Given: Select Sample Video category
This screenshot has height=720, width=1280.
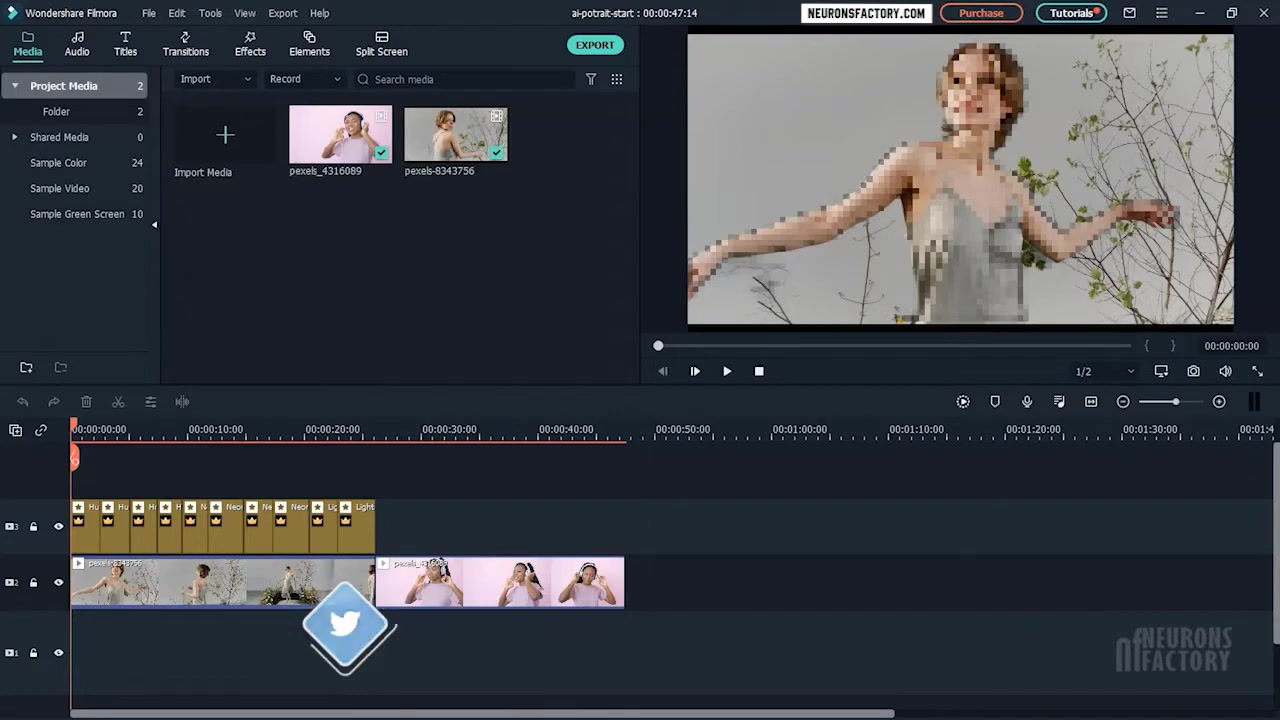Looking at the screenshot, I should tap(59, 188).
